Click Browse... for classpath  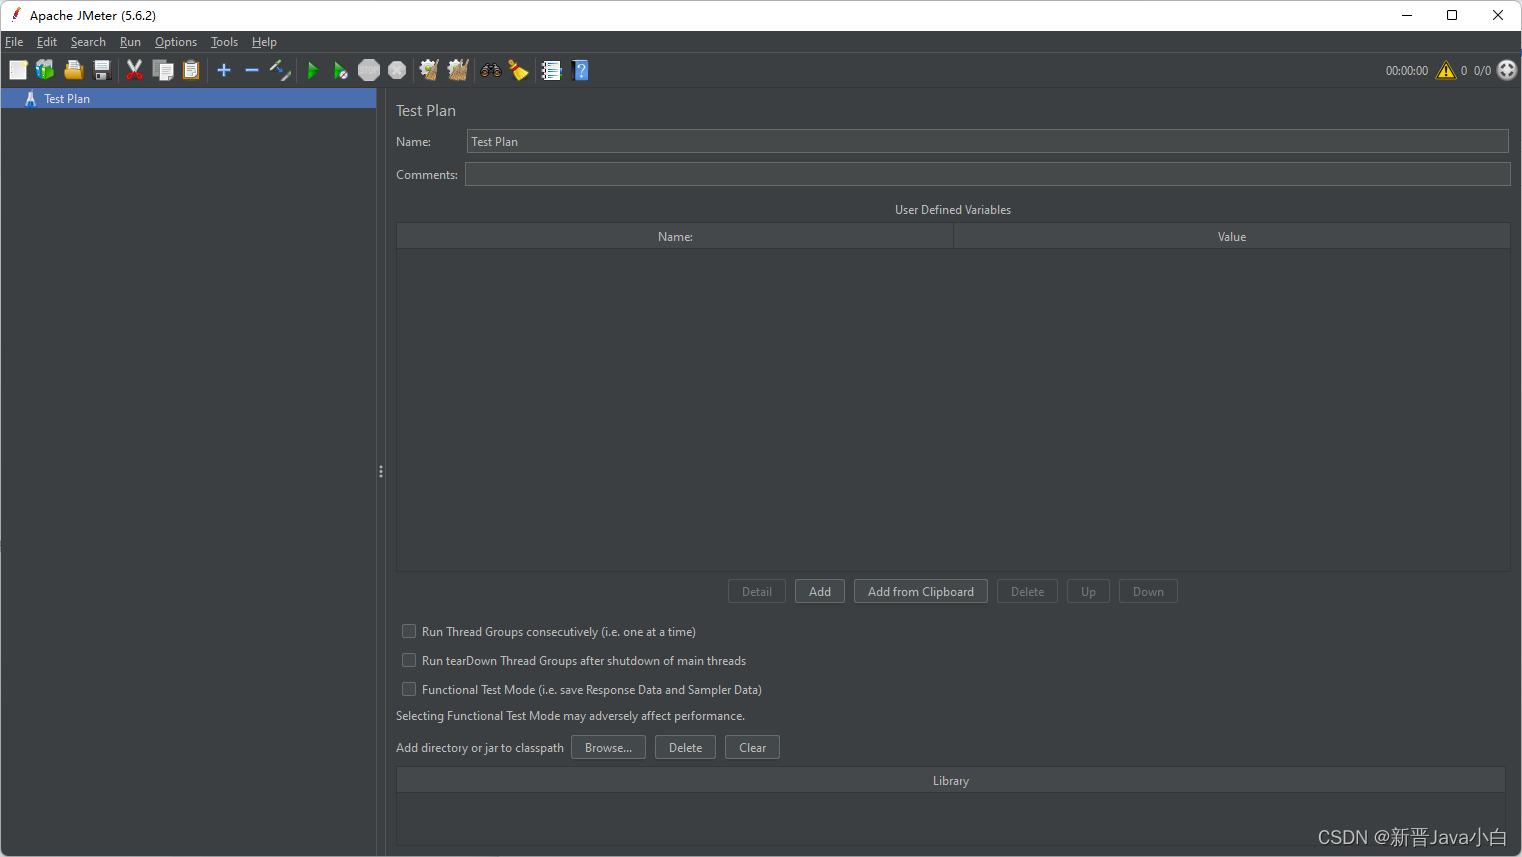[608, 747]
